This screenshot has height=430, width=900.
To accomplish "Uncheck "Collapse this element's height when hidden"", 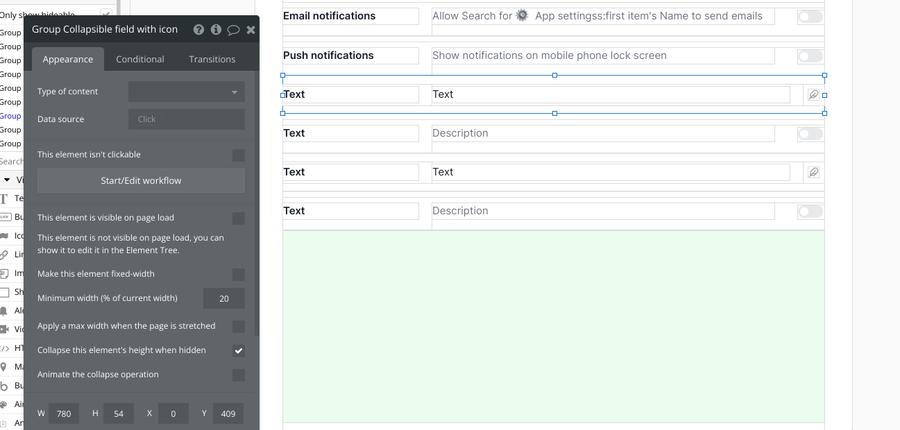I will [x=238, y=351].
